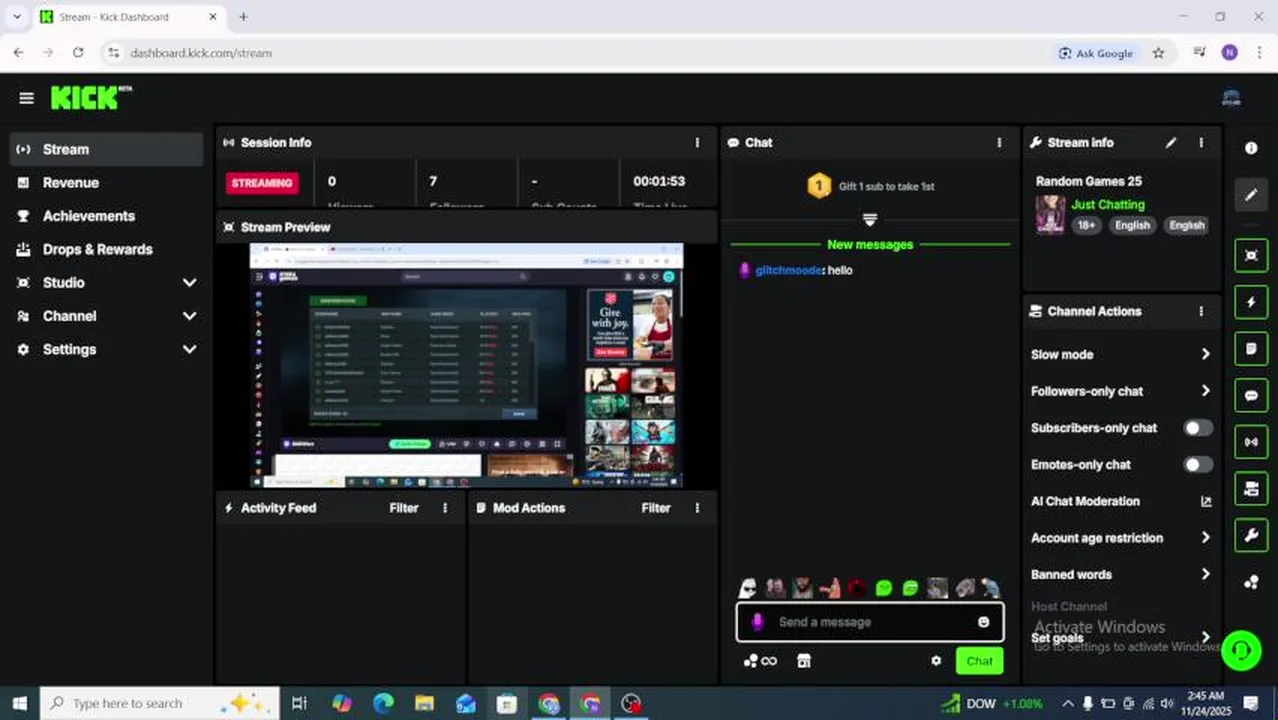This screenshot has width=1278, height=720.
Task: Edit Stream info with the pencil icon
Action: 1171,143
